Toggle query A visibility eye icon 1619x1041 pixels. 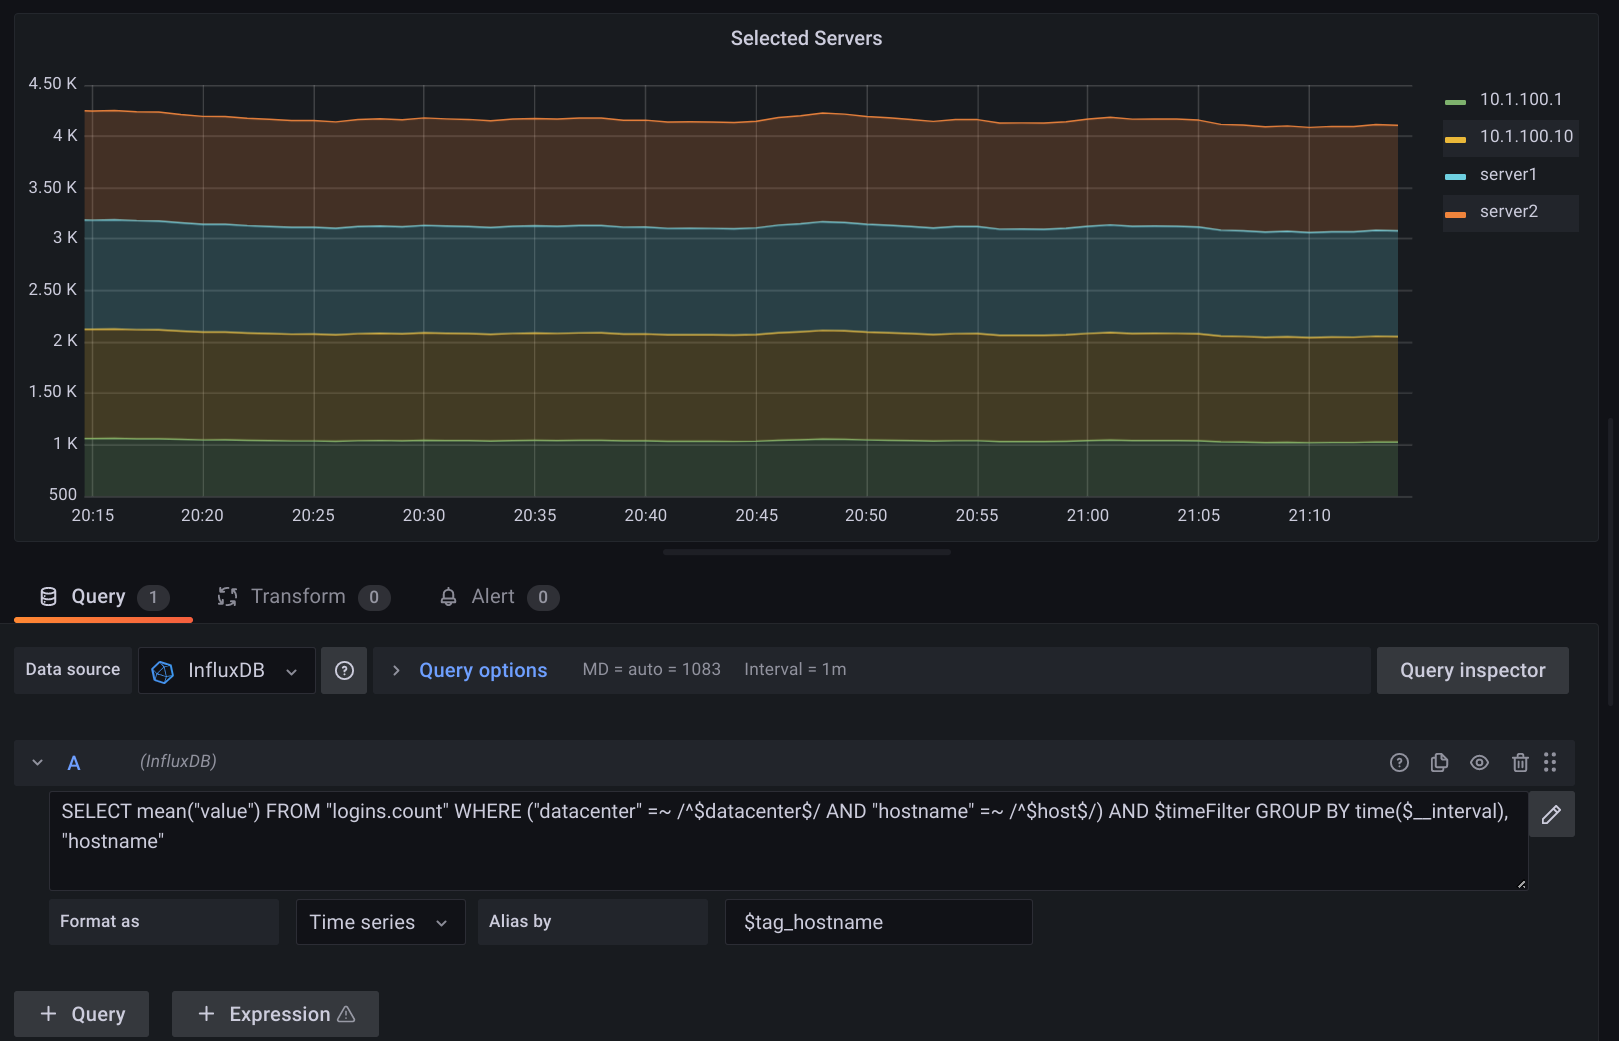click(x=1479, y=763)
